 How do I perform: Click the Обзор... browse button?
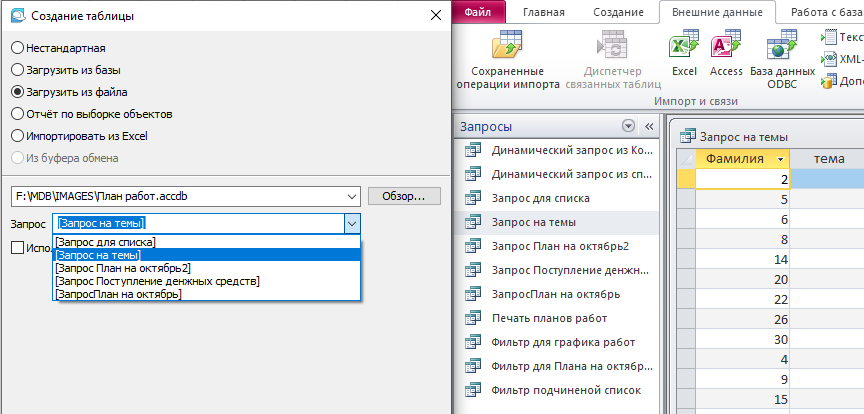[x=404, y=196]
